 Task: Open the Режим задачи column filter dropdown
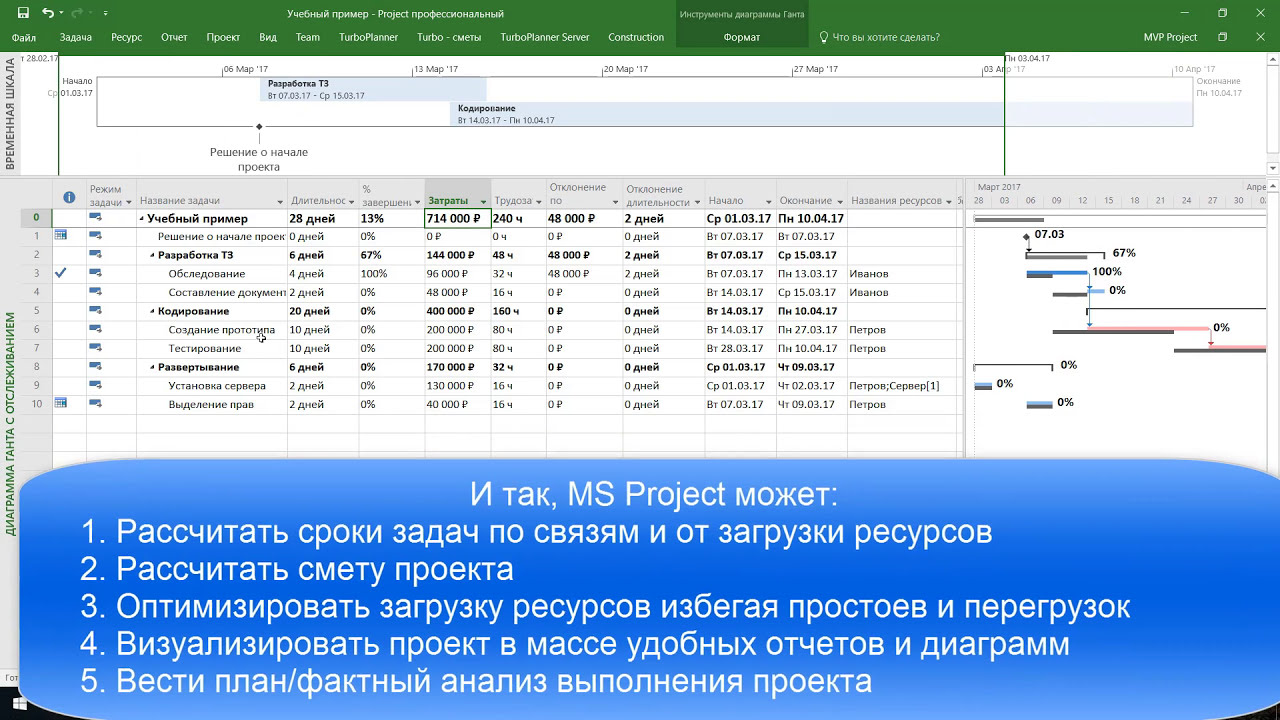(130, 202)
